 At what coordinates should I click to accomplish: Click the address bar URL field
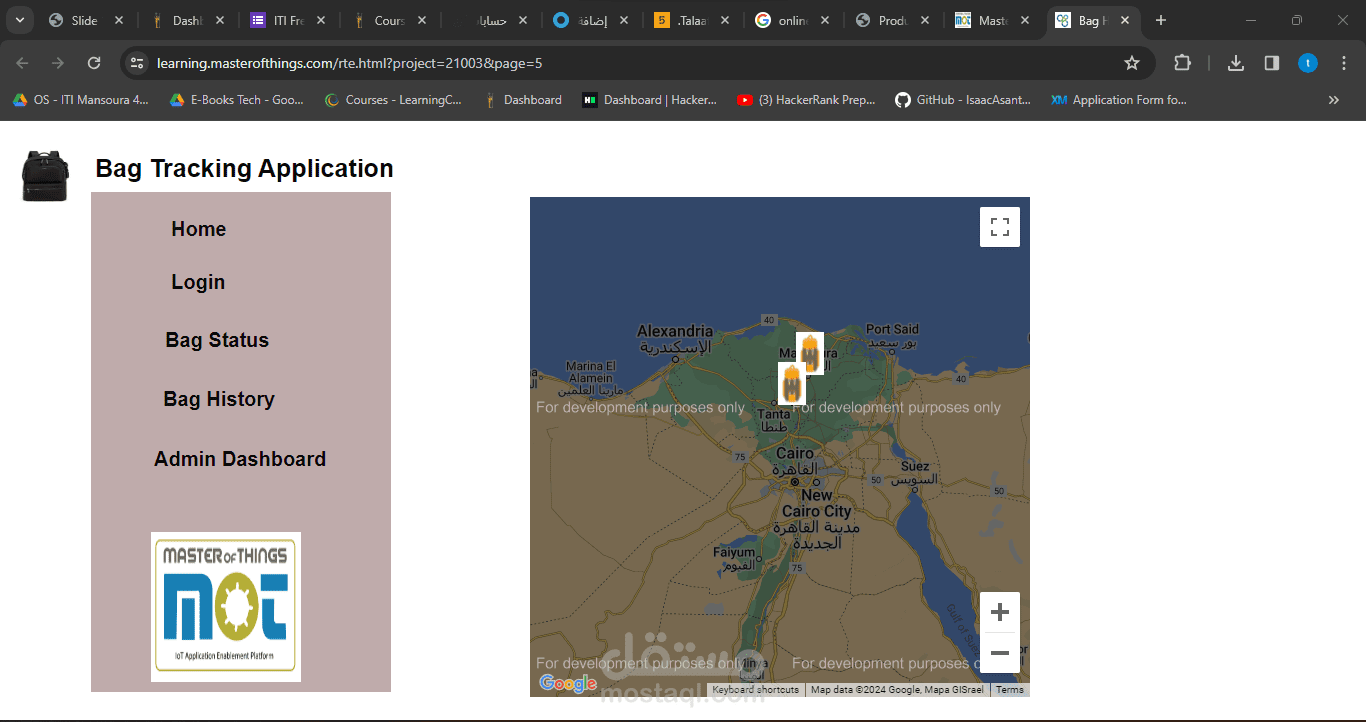click(x=630, y=63)
